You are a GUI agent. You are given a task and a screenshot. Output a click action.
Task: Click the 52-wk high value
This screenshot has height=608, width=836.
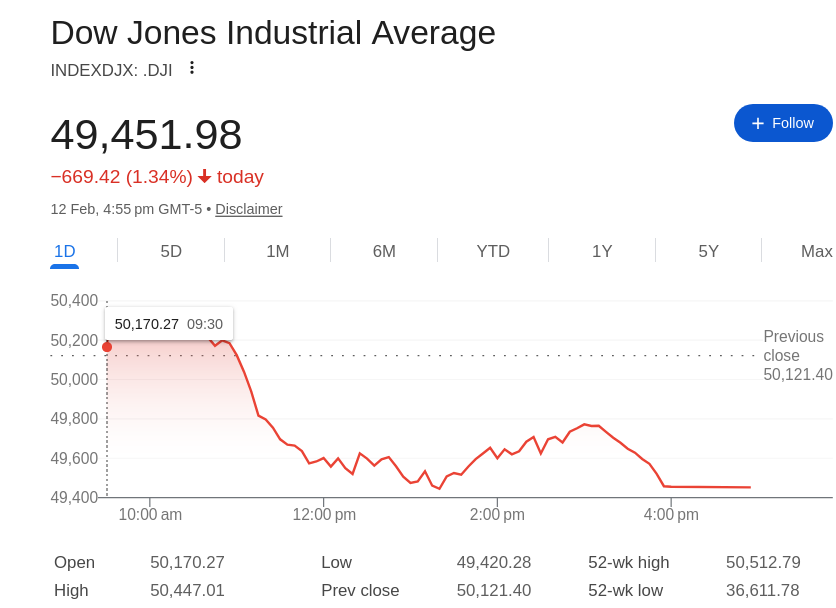click(763, 562)
